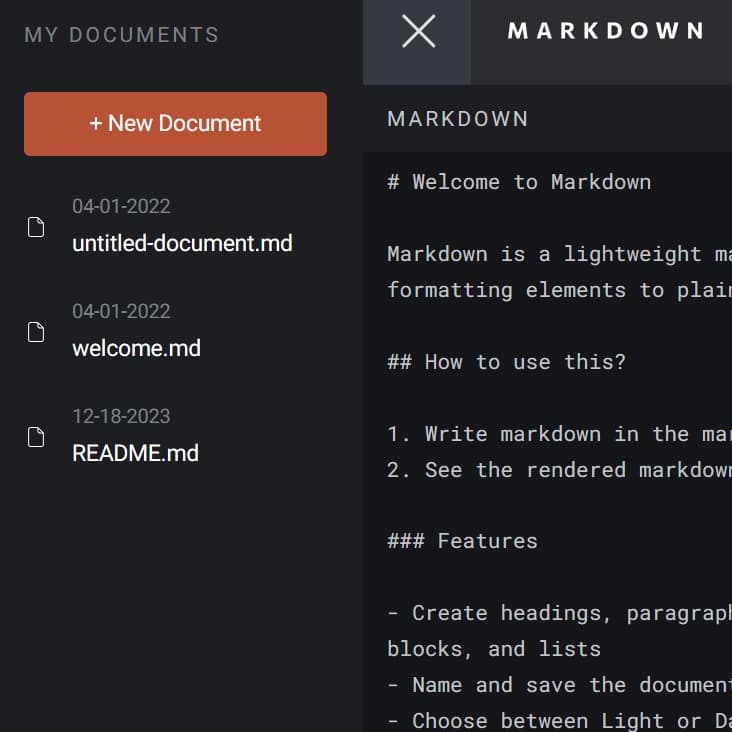Click the MARKDOWN editor pane label
Screen dimensions: 732x732
coord(458,119)
